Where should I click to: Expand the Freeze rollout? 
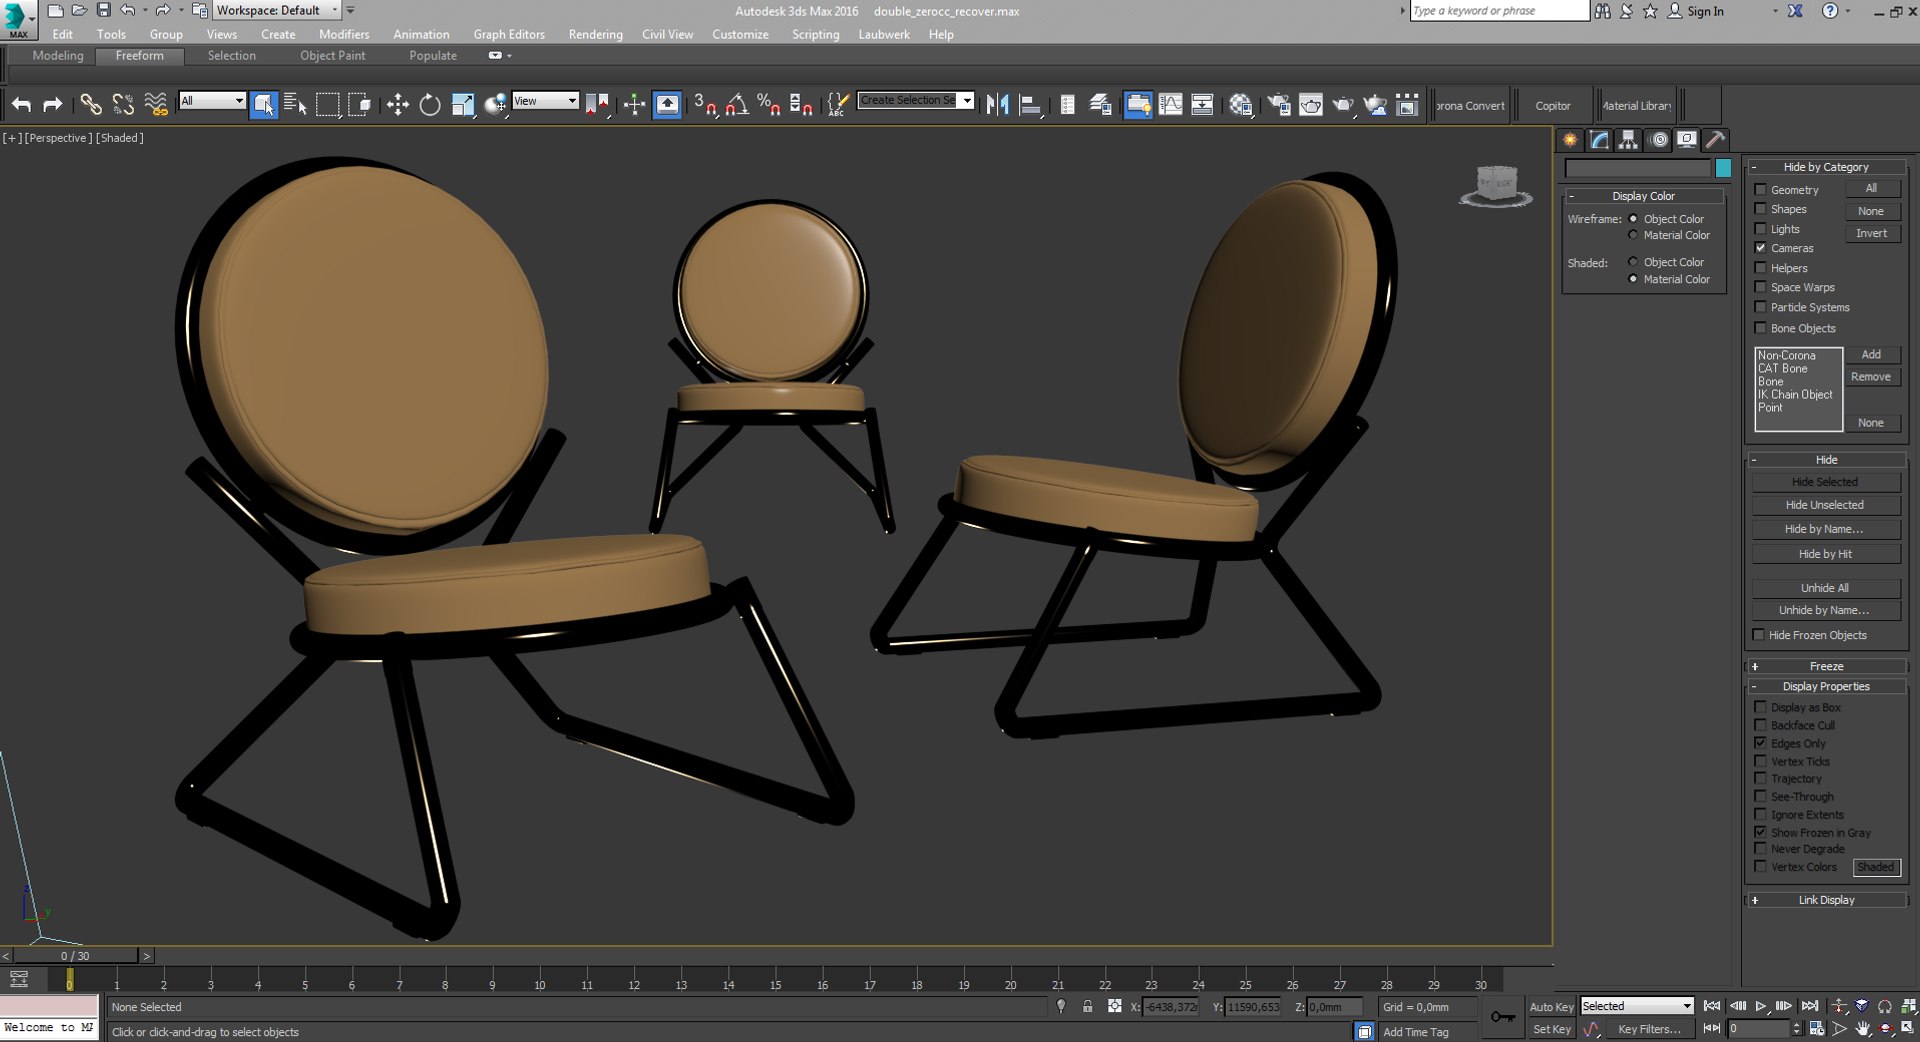tap(1826, 666)
